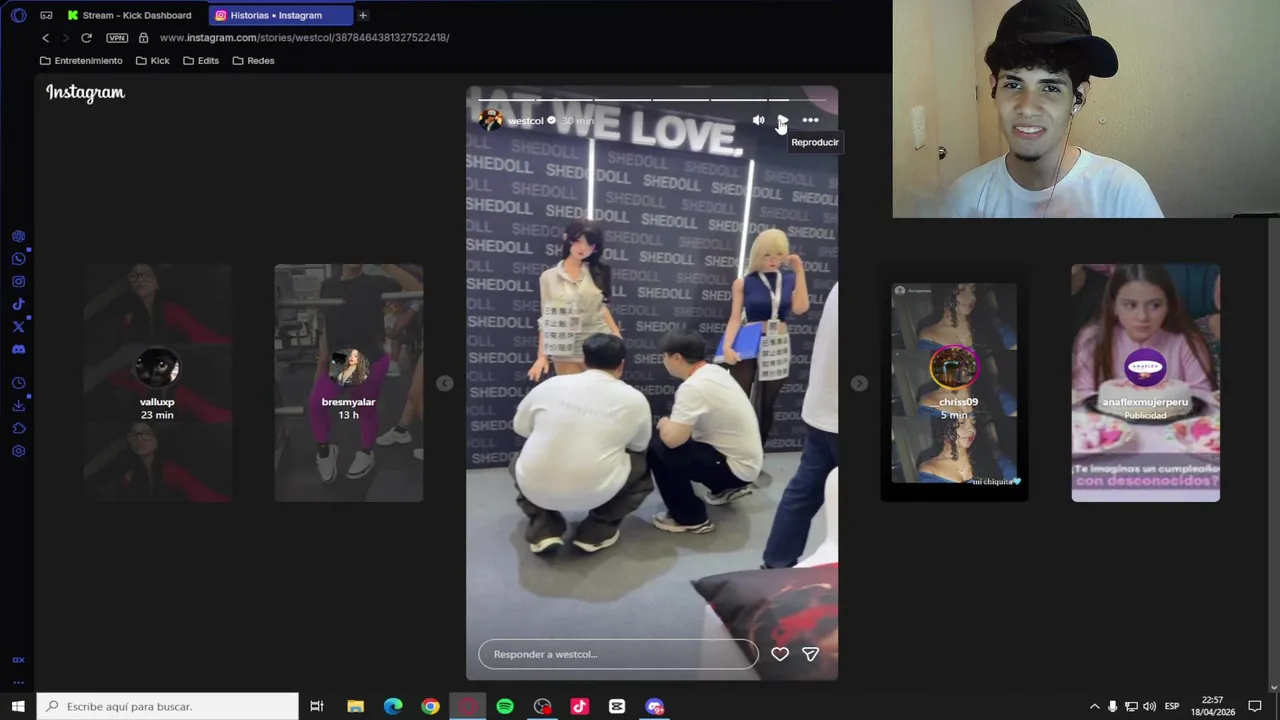Open microphone tray icon

1112,706
